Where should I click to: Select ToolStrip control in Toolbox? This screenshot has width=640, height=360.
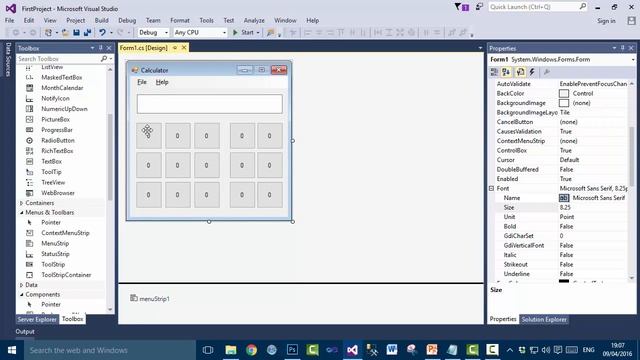53,264
